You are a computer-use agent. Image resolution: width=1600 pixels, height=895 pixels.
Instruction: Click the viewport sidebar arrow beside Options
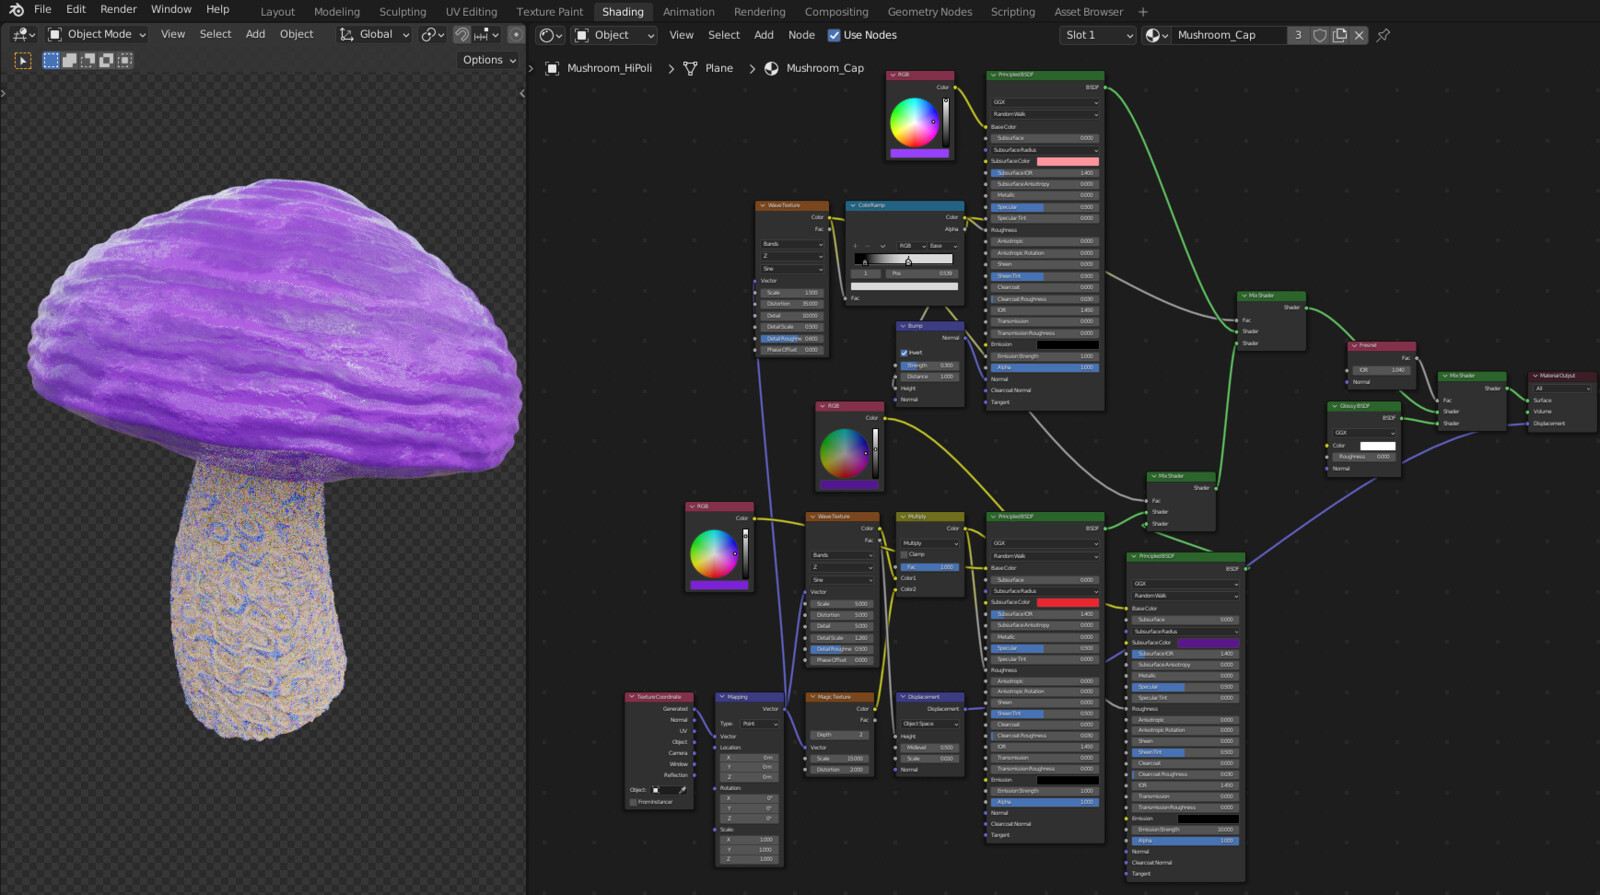[x=522, y=94]
